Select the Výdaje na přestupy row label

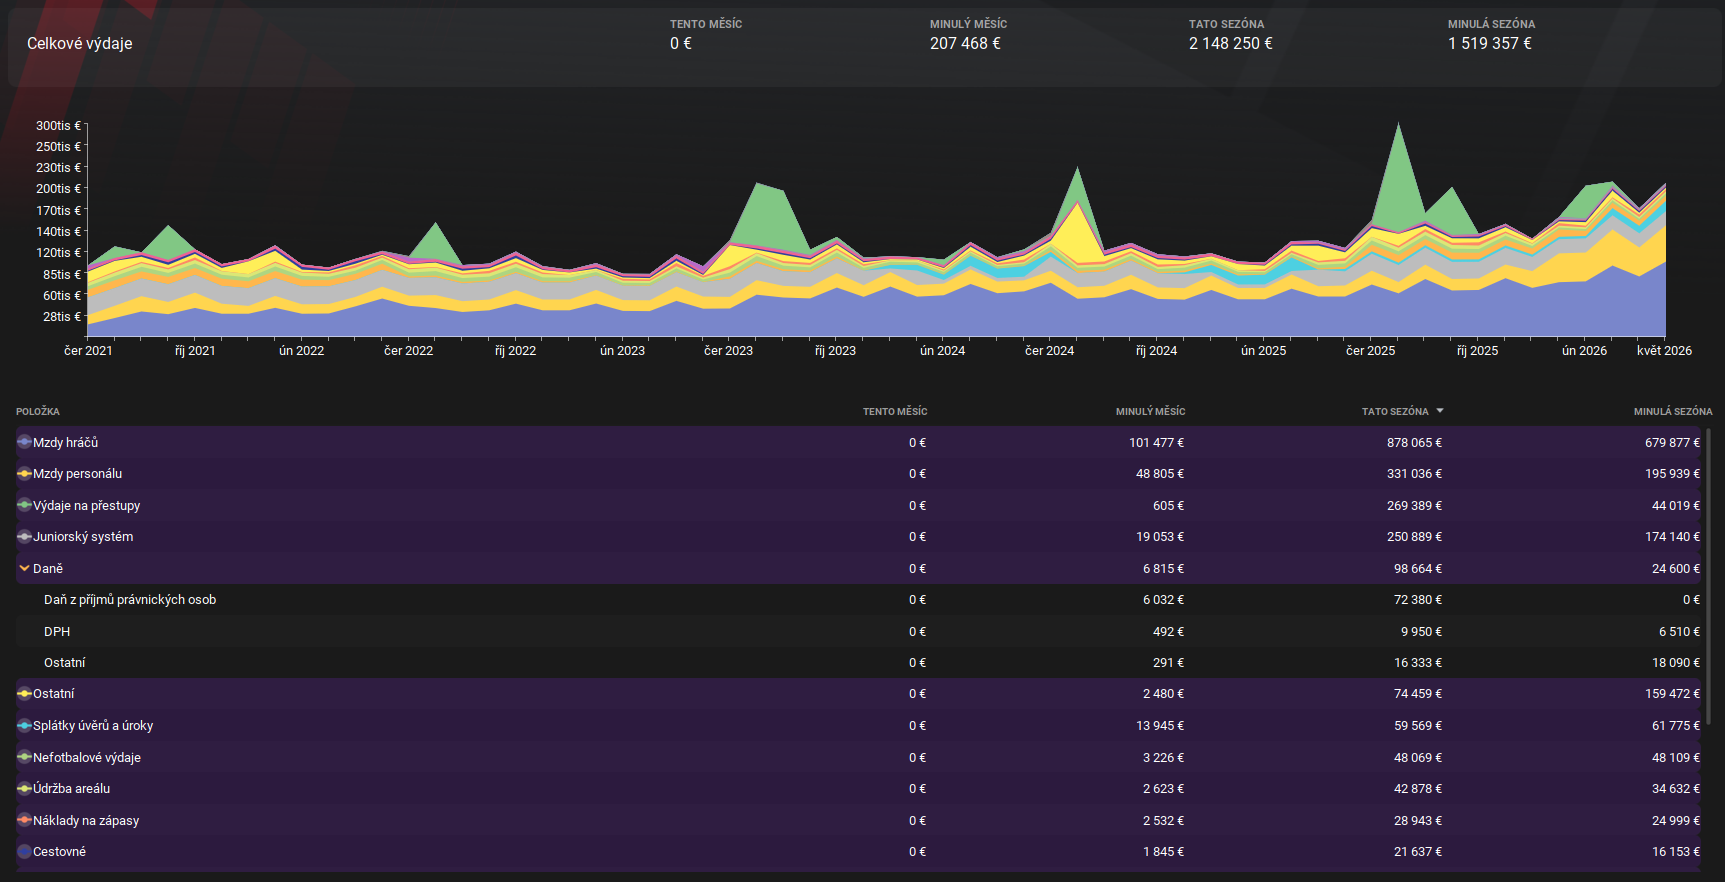point(86,506)
